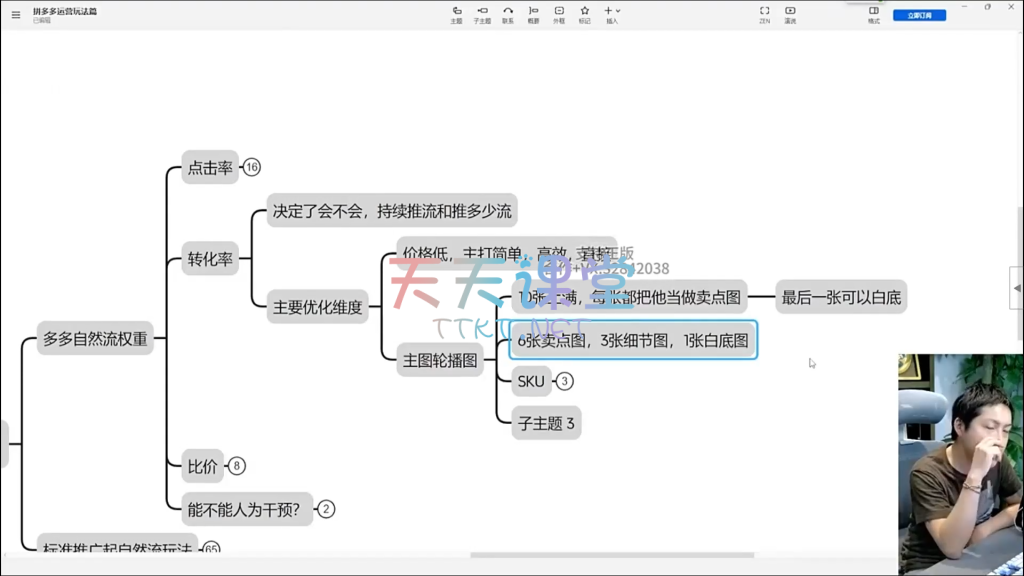Select the Relationship (联系) tool
This screenshot has width=1024, height=576.
tap(508, 13)
